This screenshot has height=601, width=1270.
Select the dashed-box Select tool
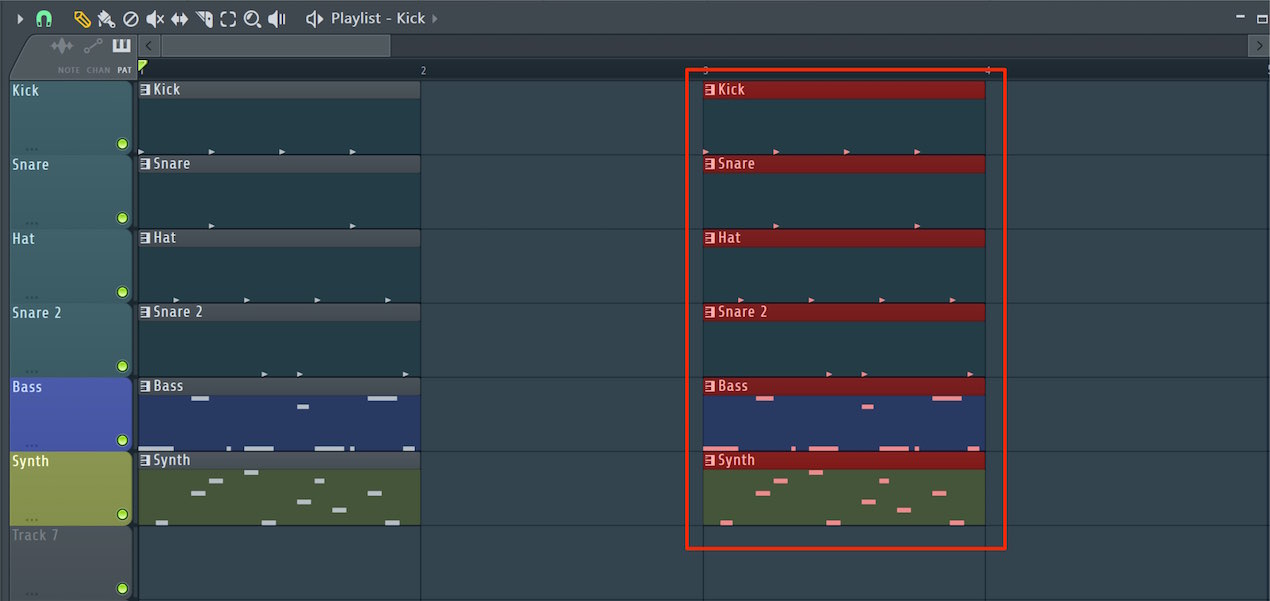(x=228, y=18)
